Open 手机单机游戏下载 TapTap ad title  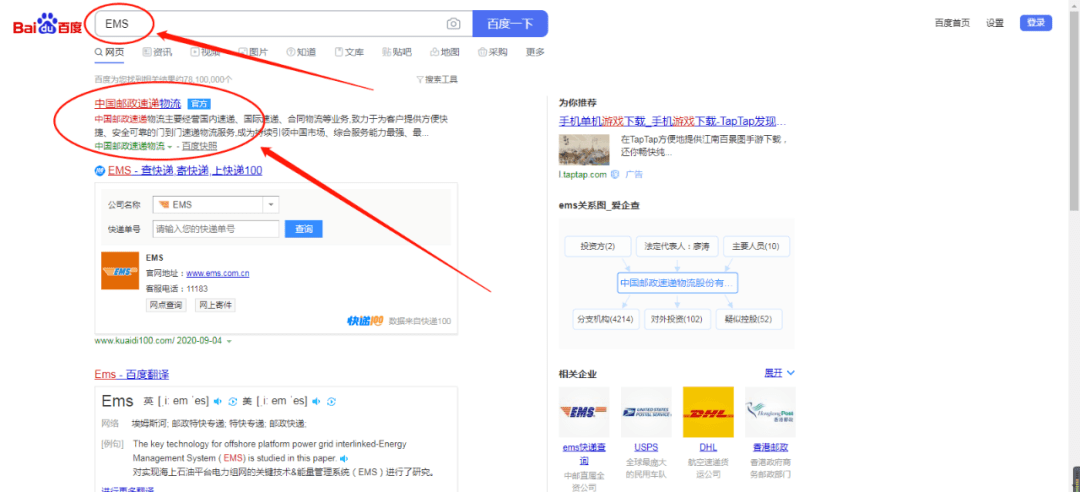672,122
